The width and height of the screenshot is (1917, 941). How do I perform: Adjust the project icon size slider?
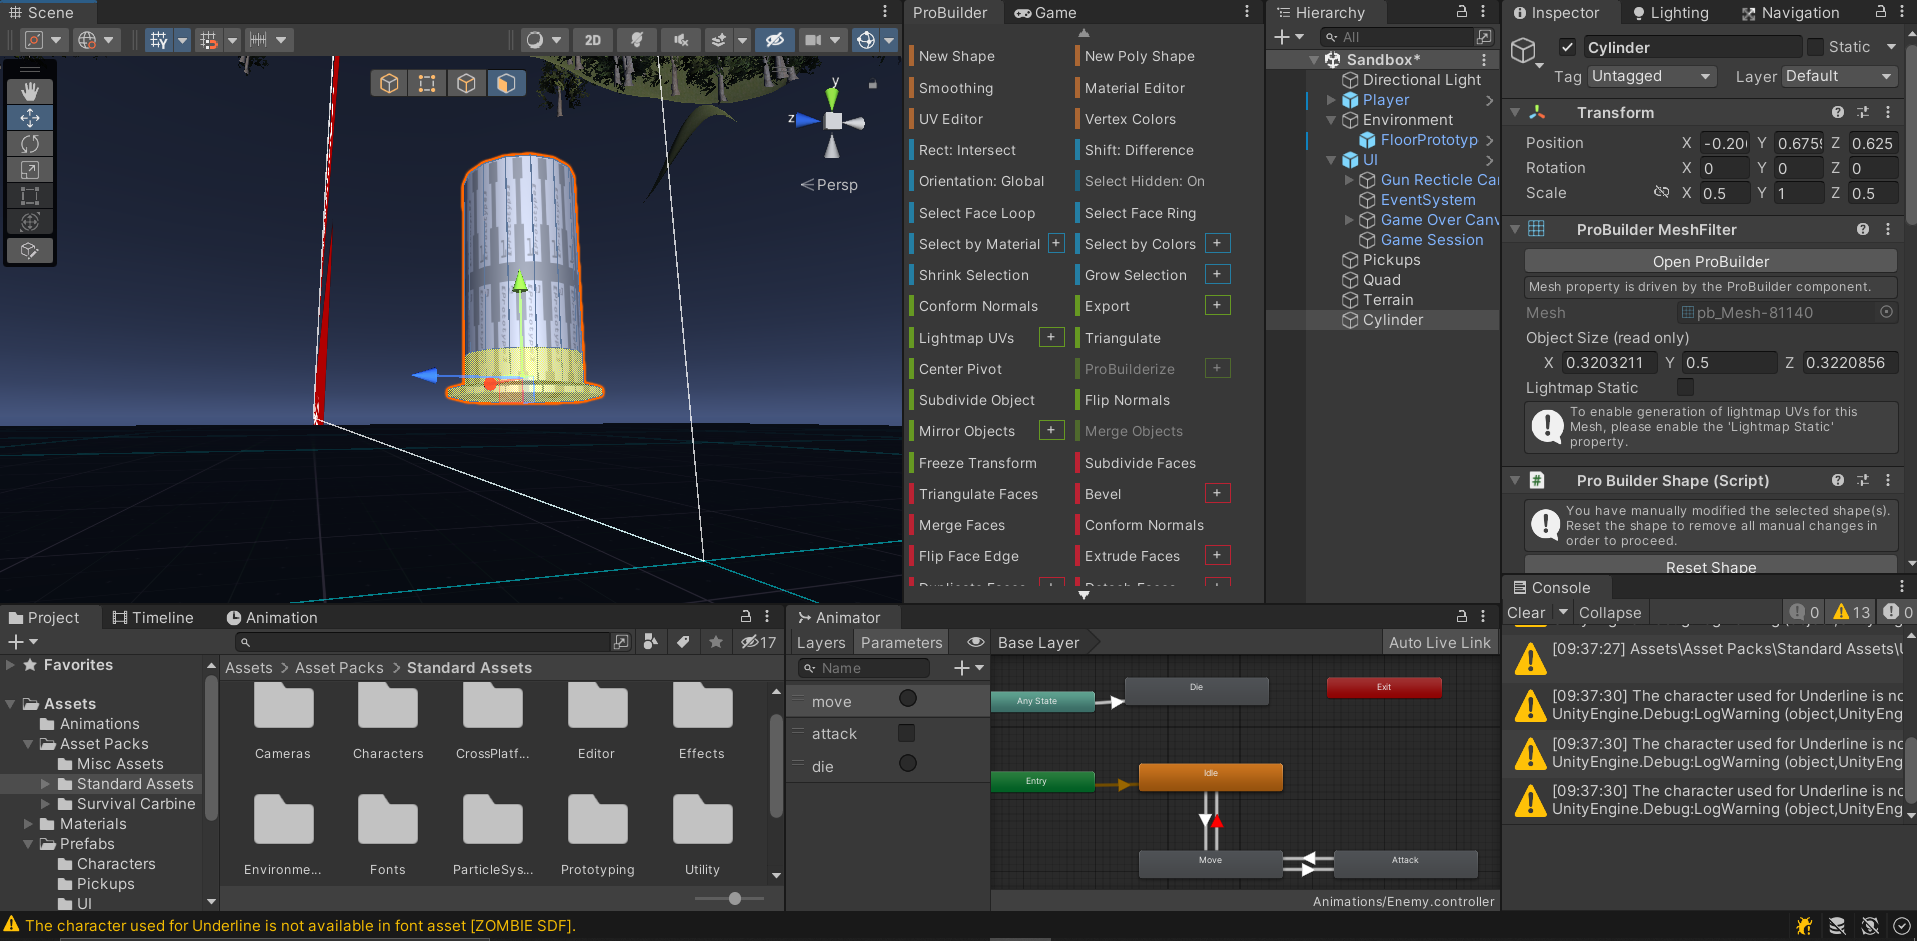coord(734,898)
